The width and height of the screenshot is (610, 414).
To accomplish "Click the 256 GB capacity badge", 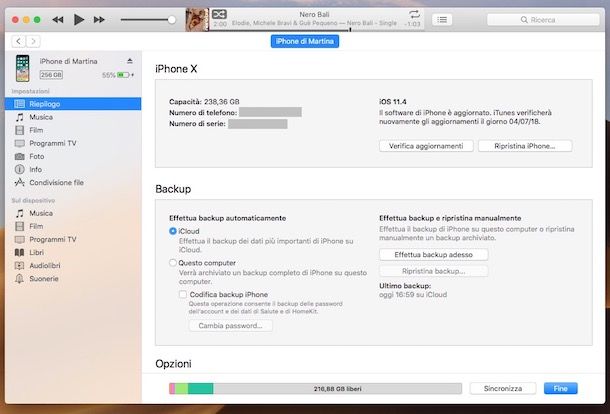I will pos(51,75).
